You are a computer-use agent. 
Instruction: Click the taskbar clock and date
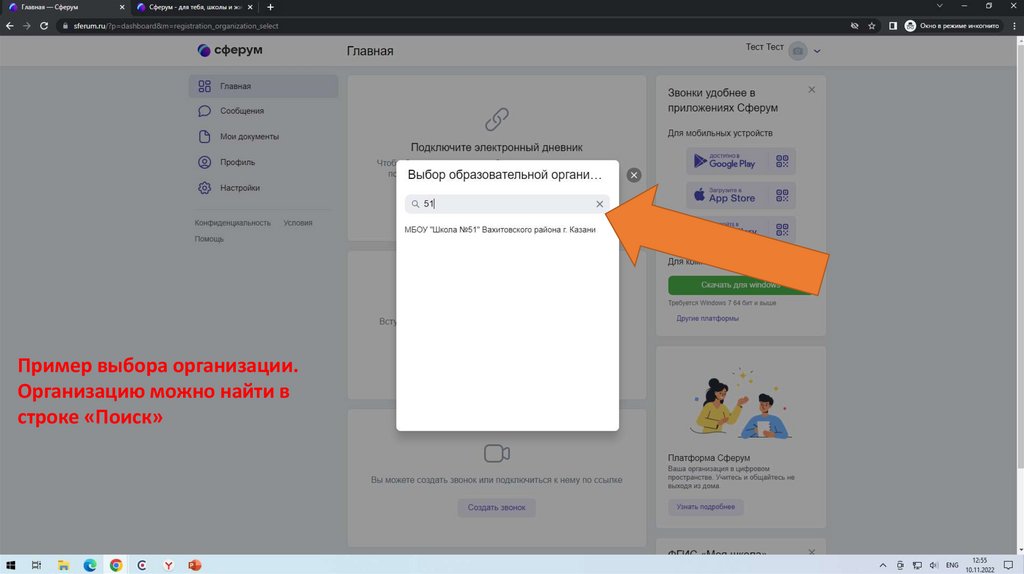[980, 565]
